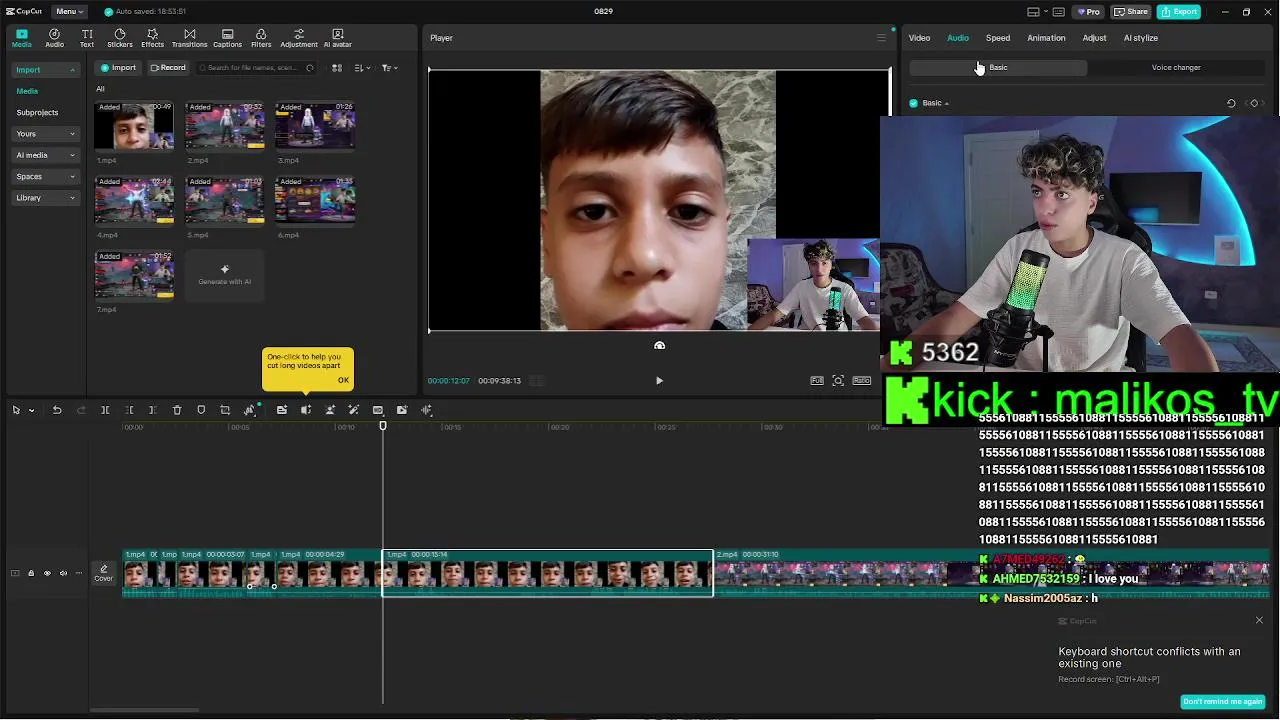Open the Filters panel

(x=261, y=38)
